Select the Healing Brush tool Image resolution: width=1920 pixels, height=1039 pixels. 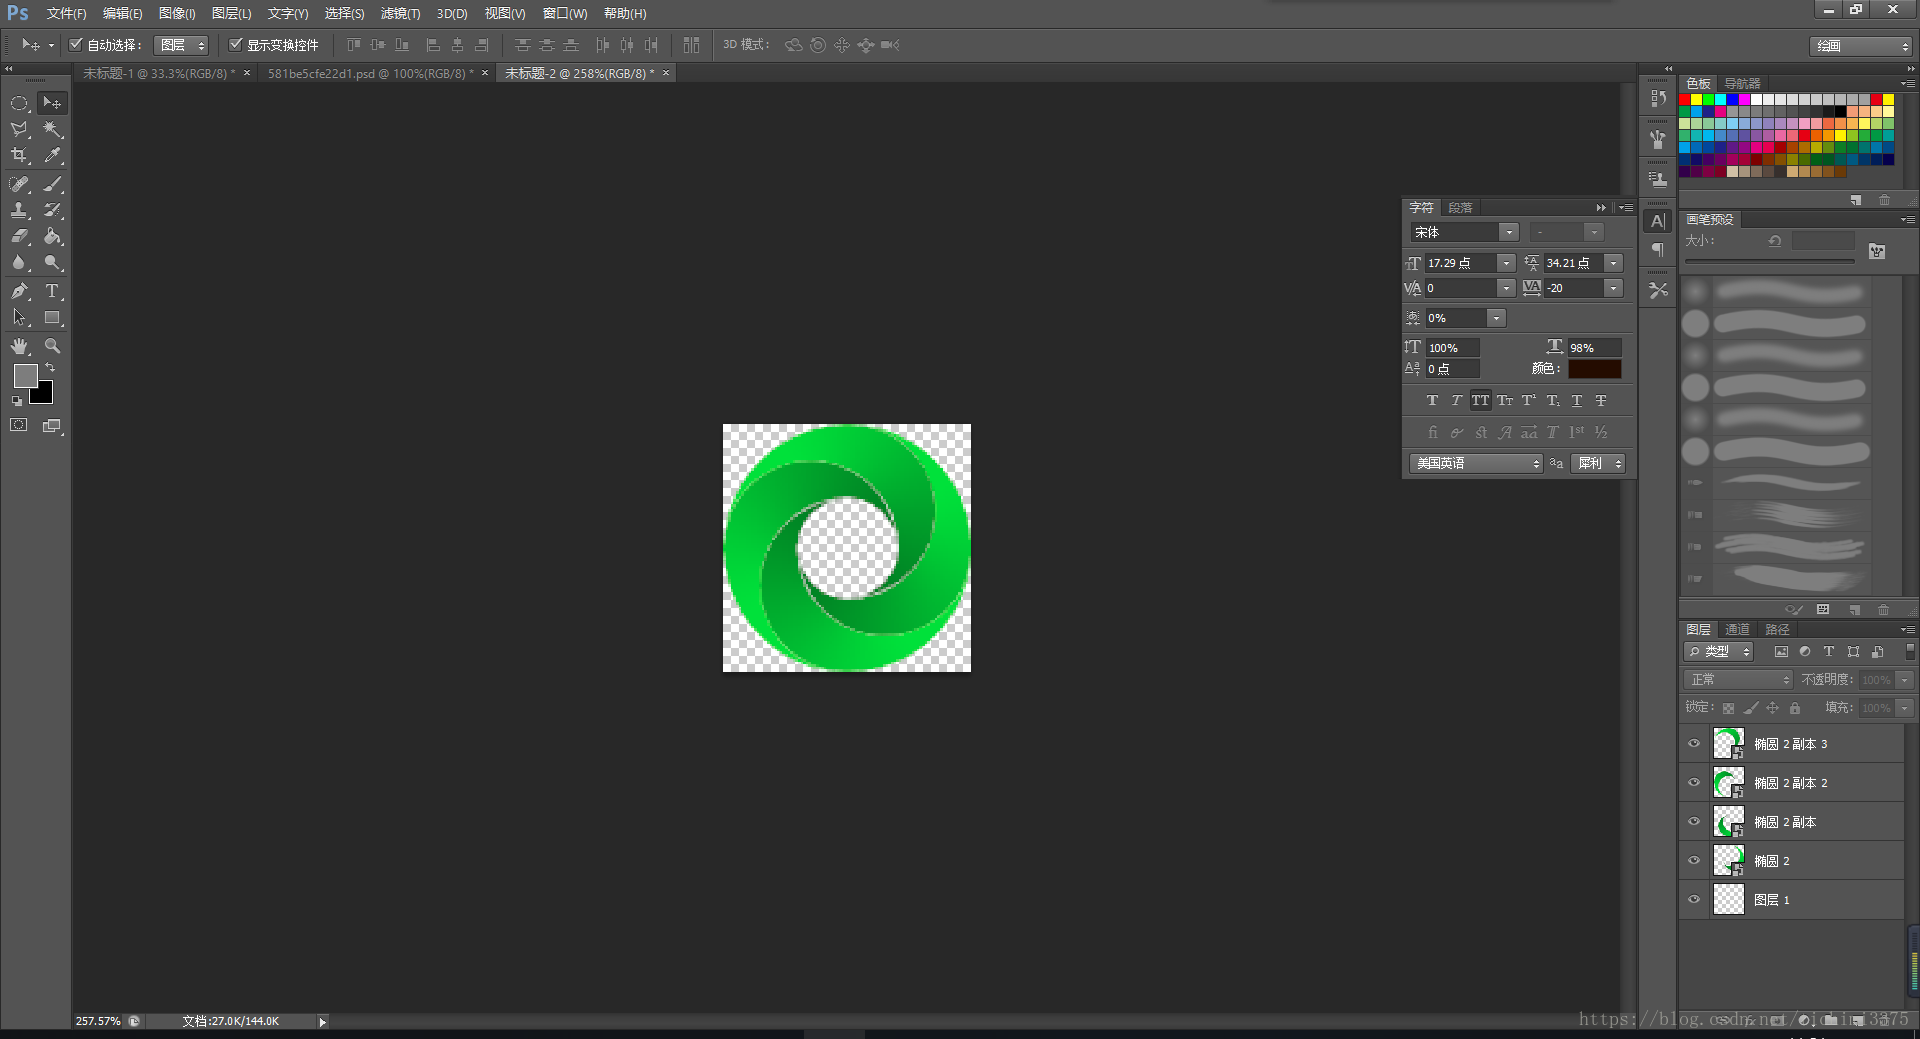pyautogui.click(x=19, y=184)
